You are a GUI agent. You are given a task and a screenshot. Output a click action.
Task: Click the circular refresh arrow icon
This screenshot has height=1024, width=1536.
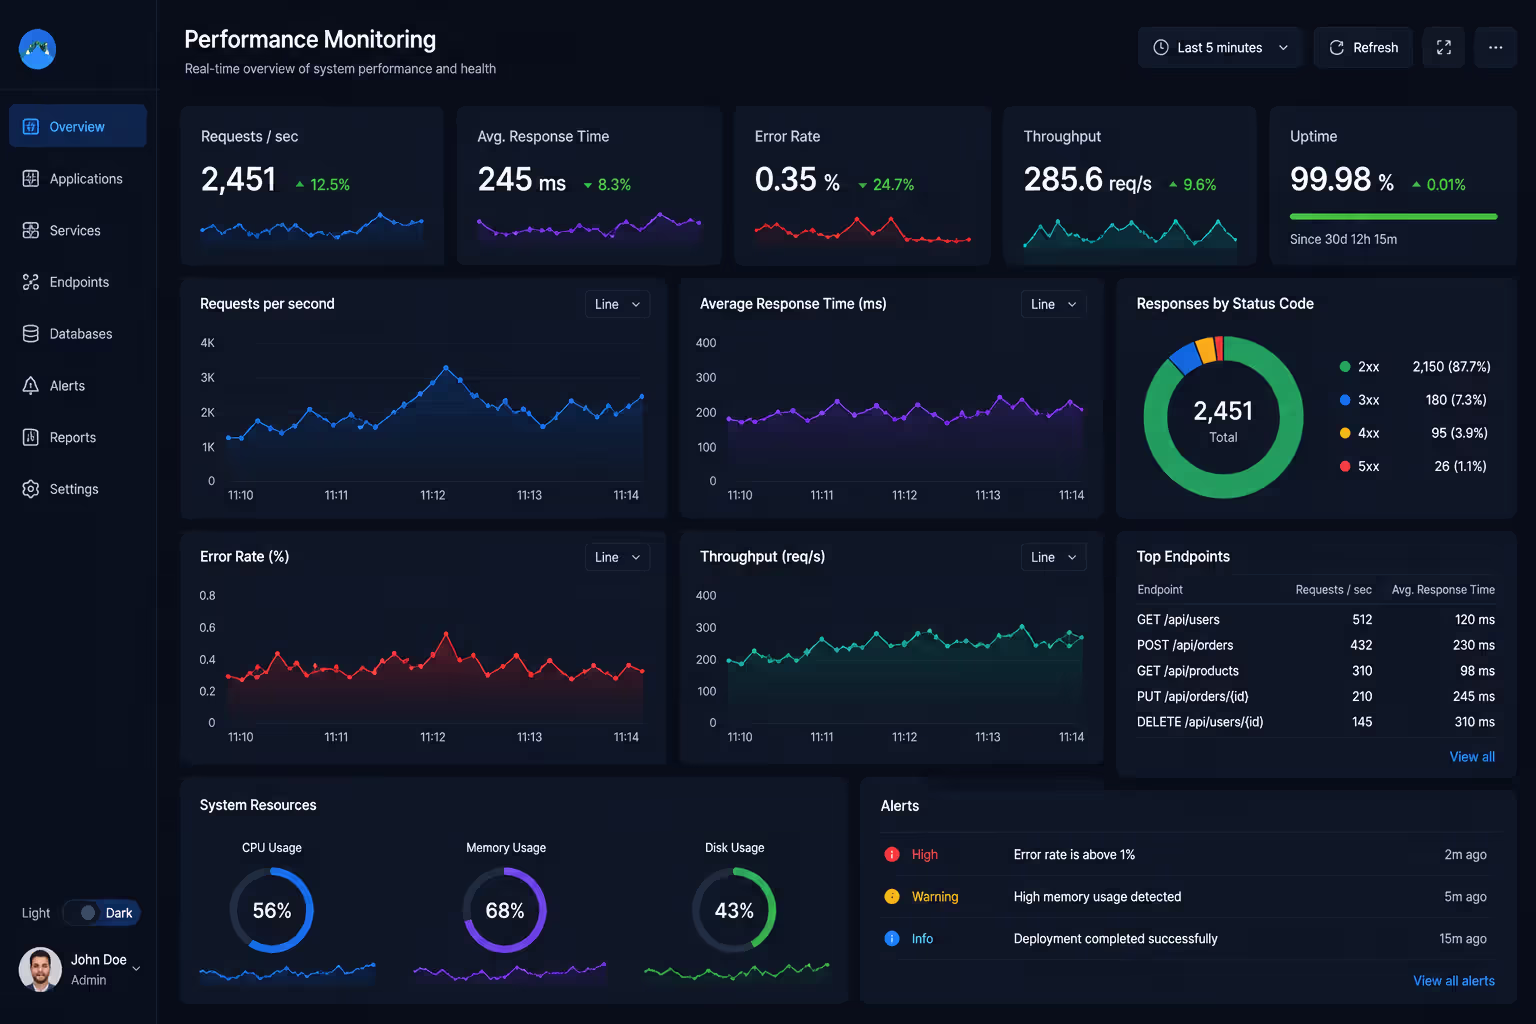coord(1337,48)
